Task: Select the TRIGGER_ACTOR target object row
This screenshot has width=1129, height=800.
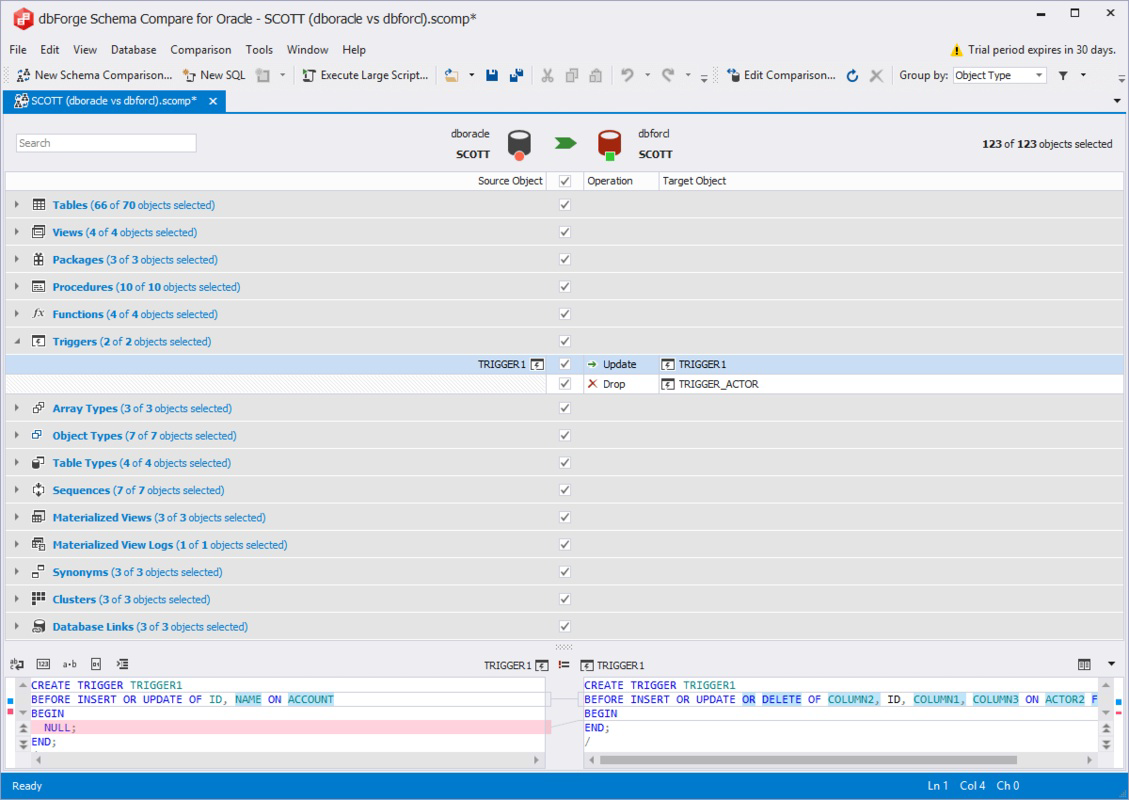Action: click(718, 384)
